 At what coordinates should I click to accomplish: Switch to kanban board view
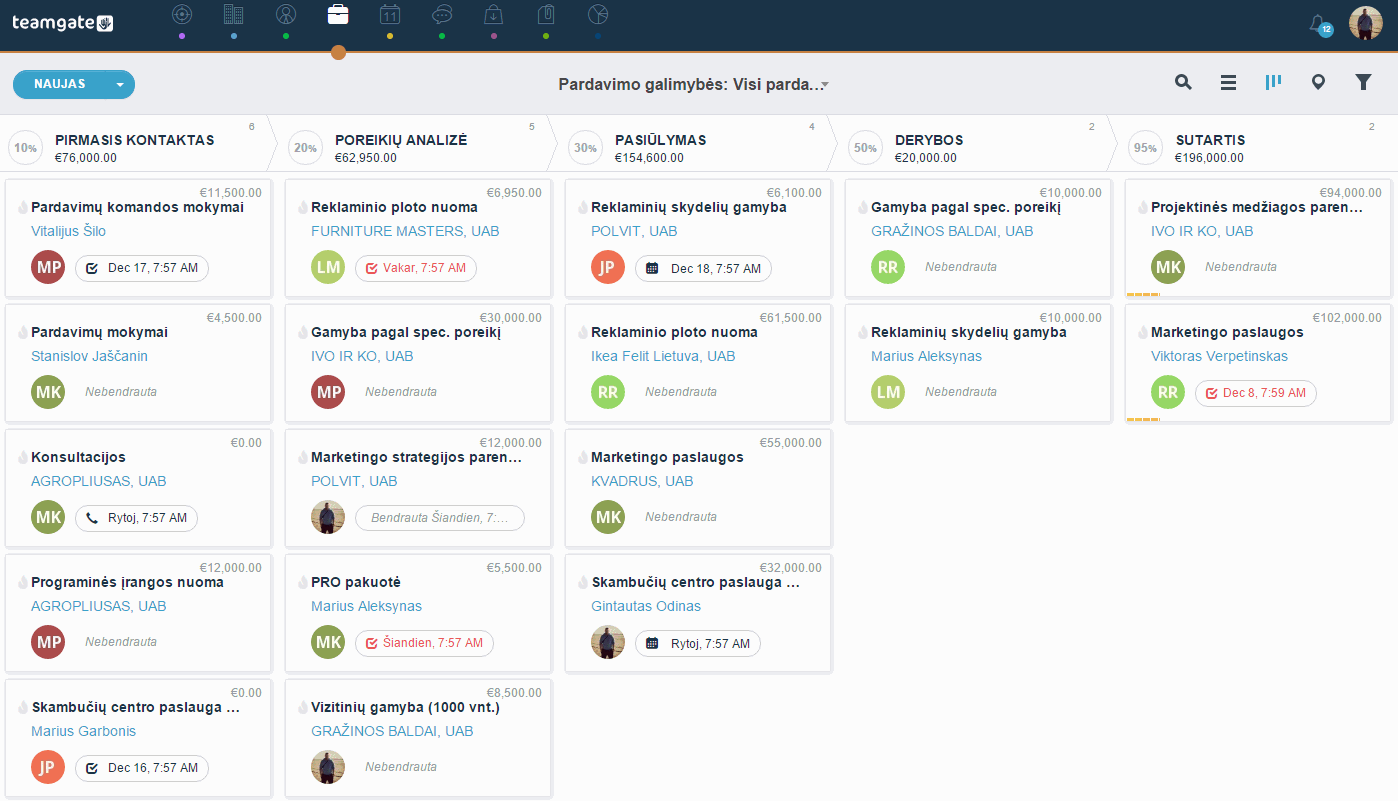click(1273, 83)
